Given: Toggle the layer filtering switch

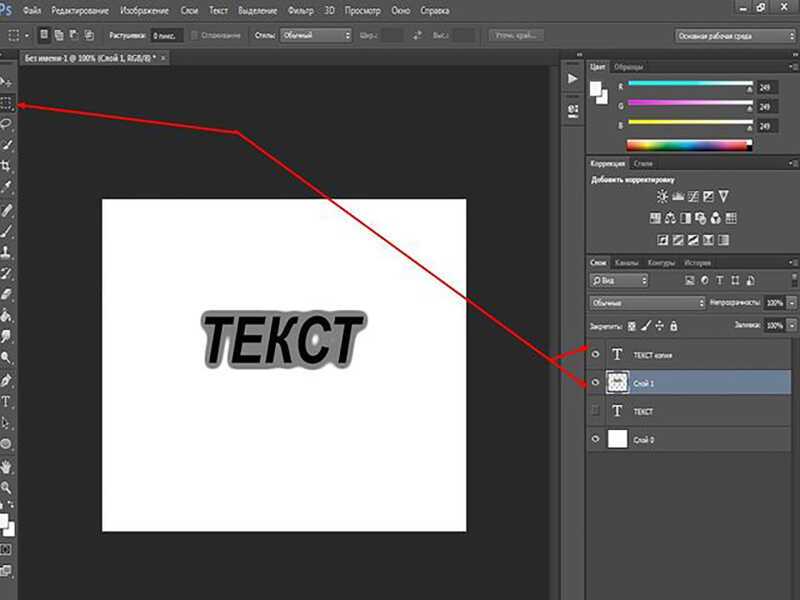Looking at the screenshot, I should coord(794,280).
